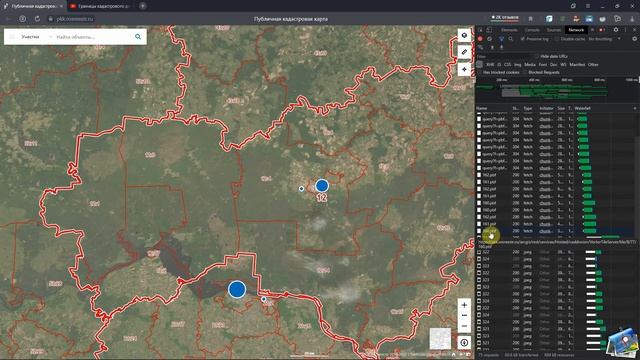
Task: Open the photo desktop icon in corner
Action: 622,342
